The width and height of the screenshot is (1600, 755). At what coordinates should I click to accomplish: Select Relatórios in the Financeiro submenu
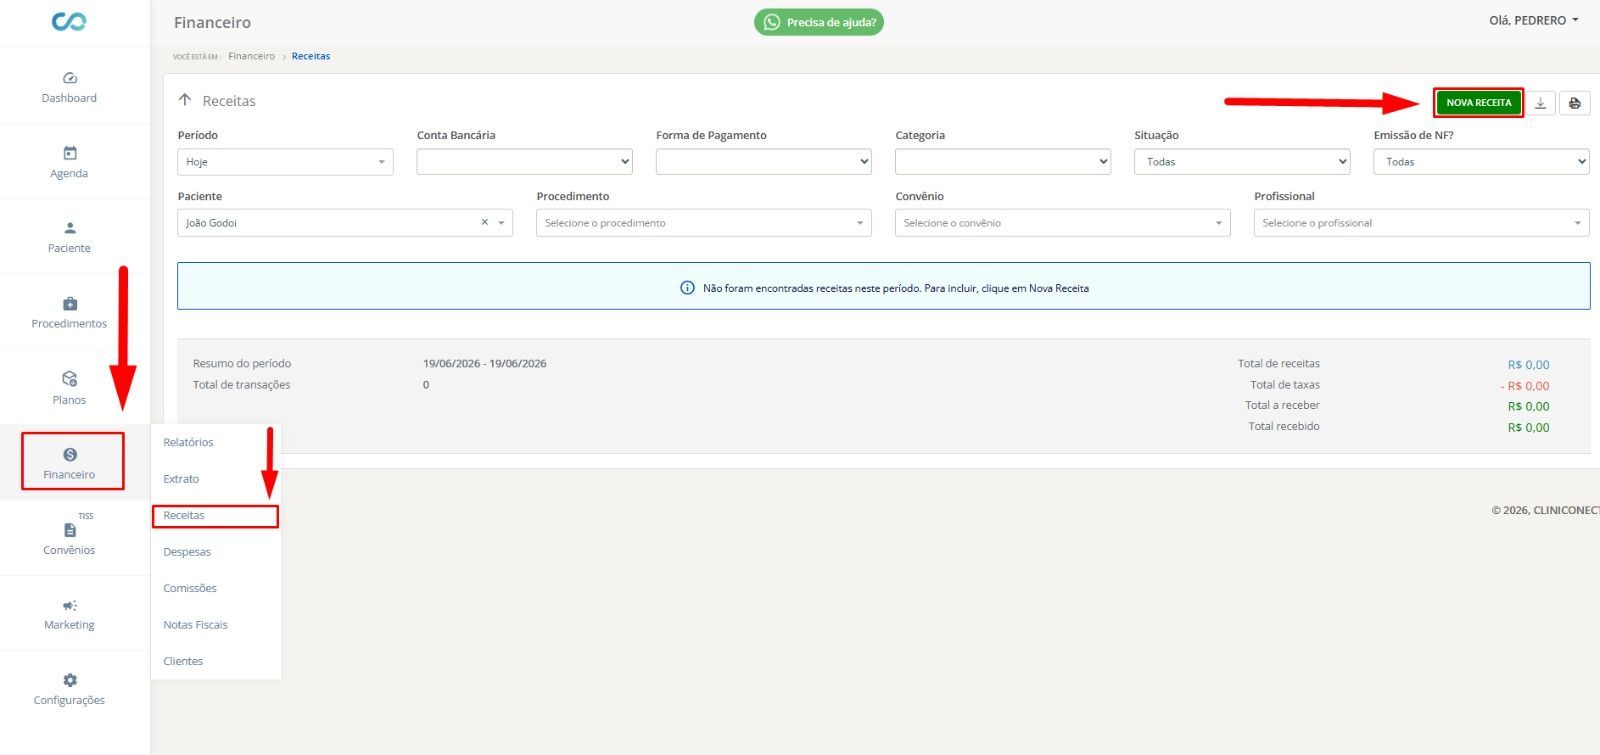[x=188, y=442]
